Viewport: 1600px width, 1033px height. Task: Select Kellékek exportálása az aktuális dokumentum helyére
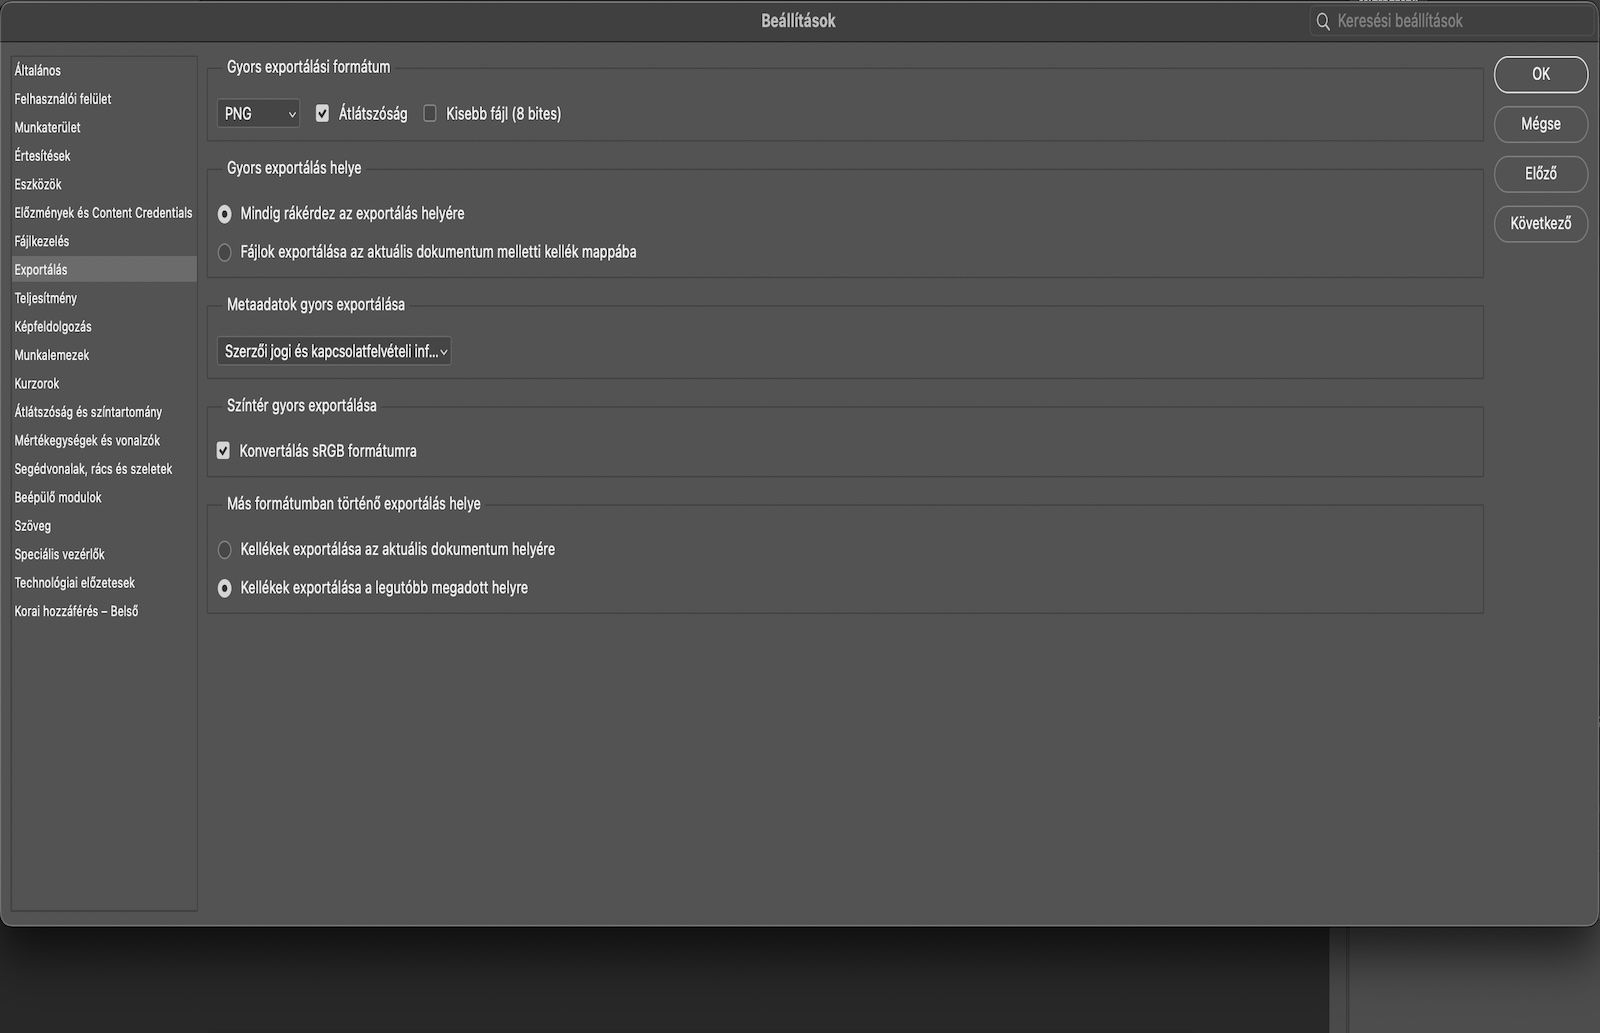(x=225, y=550)
